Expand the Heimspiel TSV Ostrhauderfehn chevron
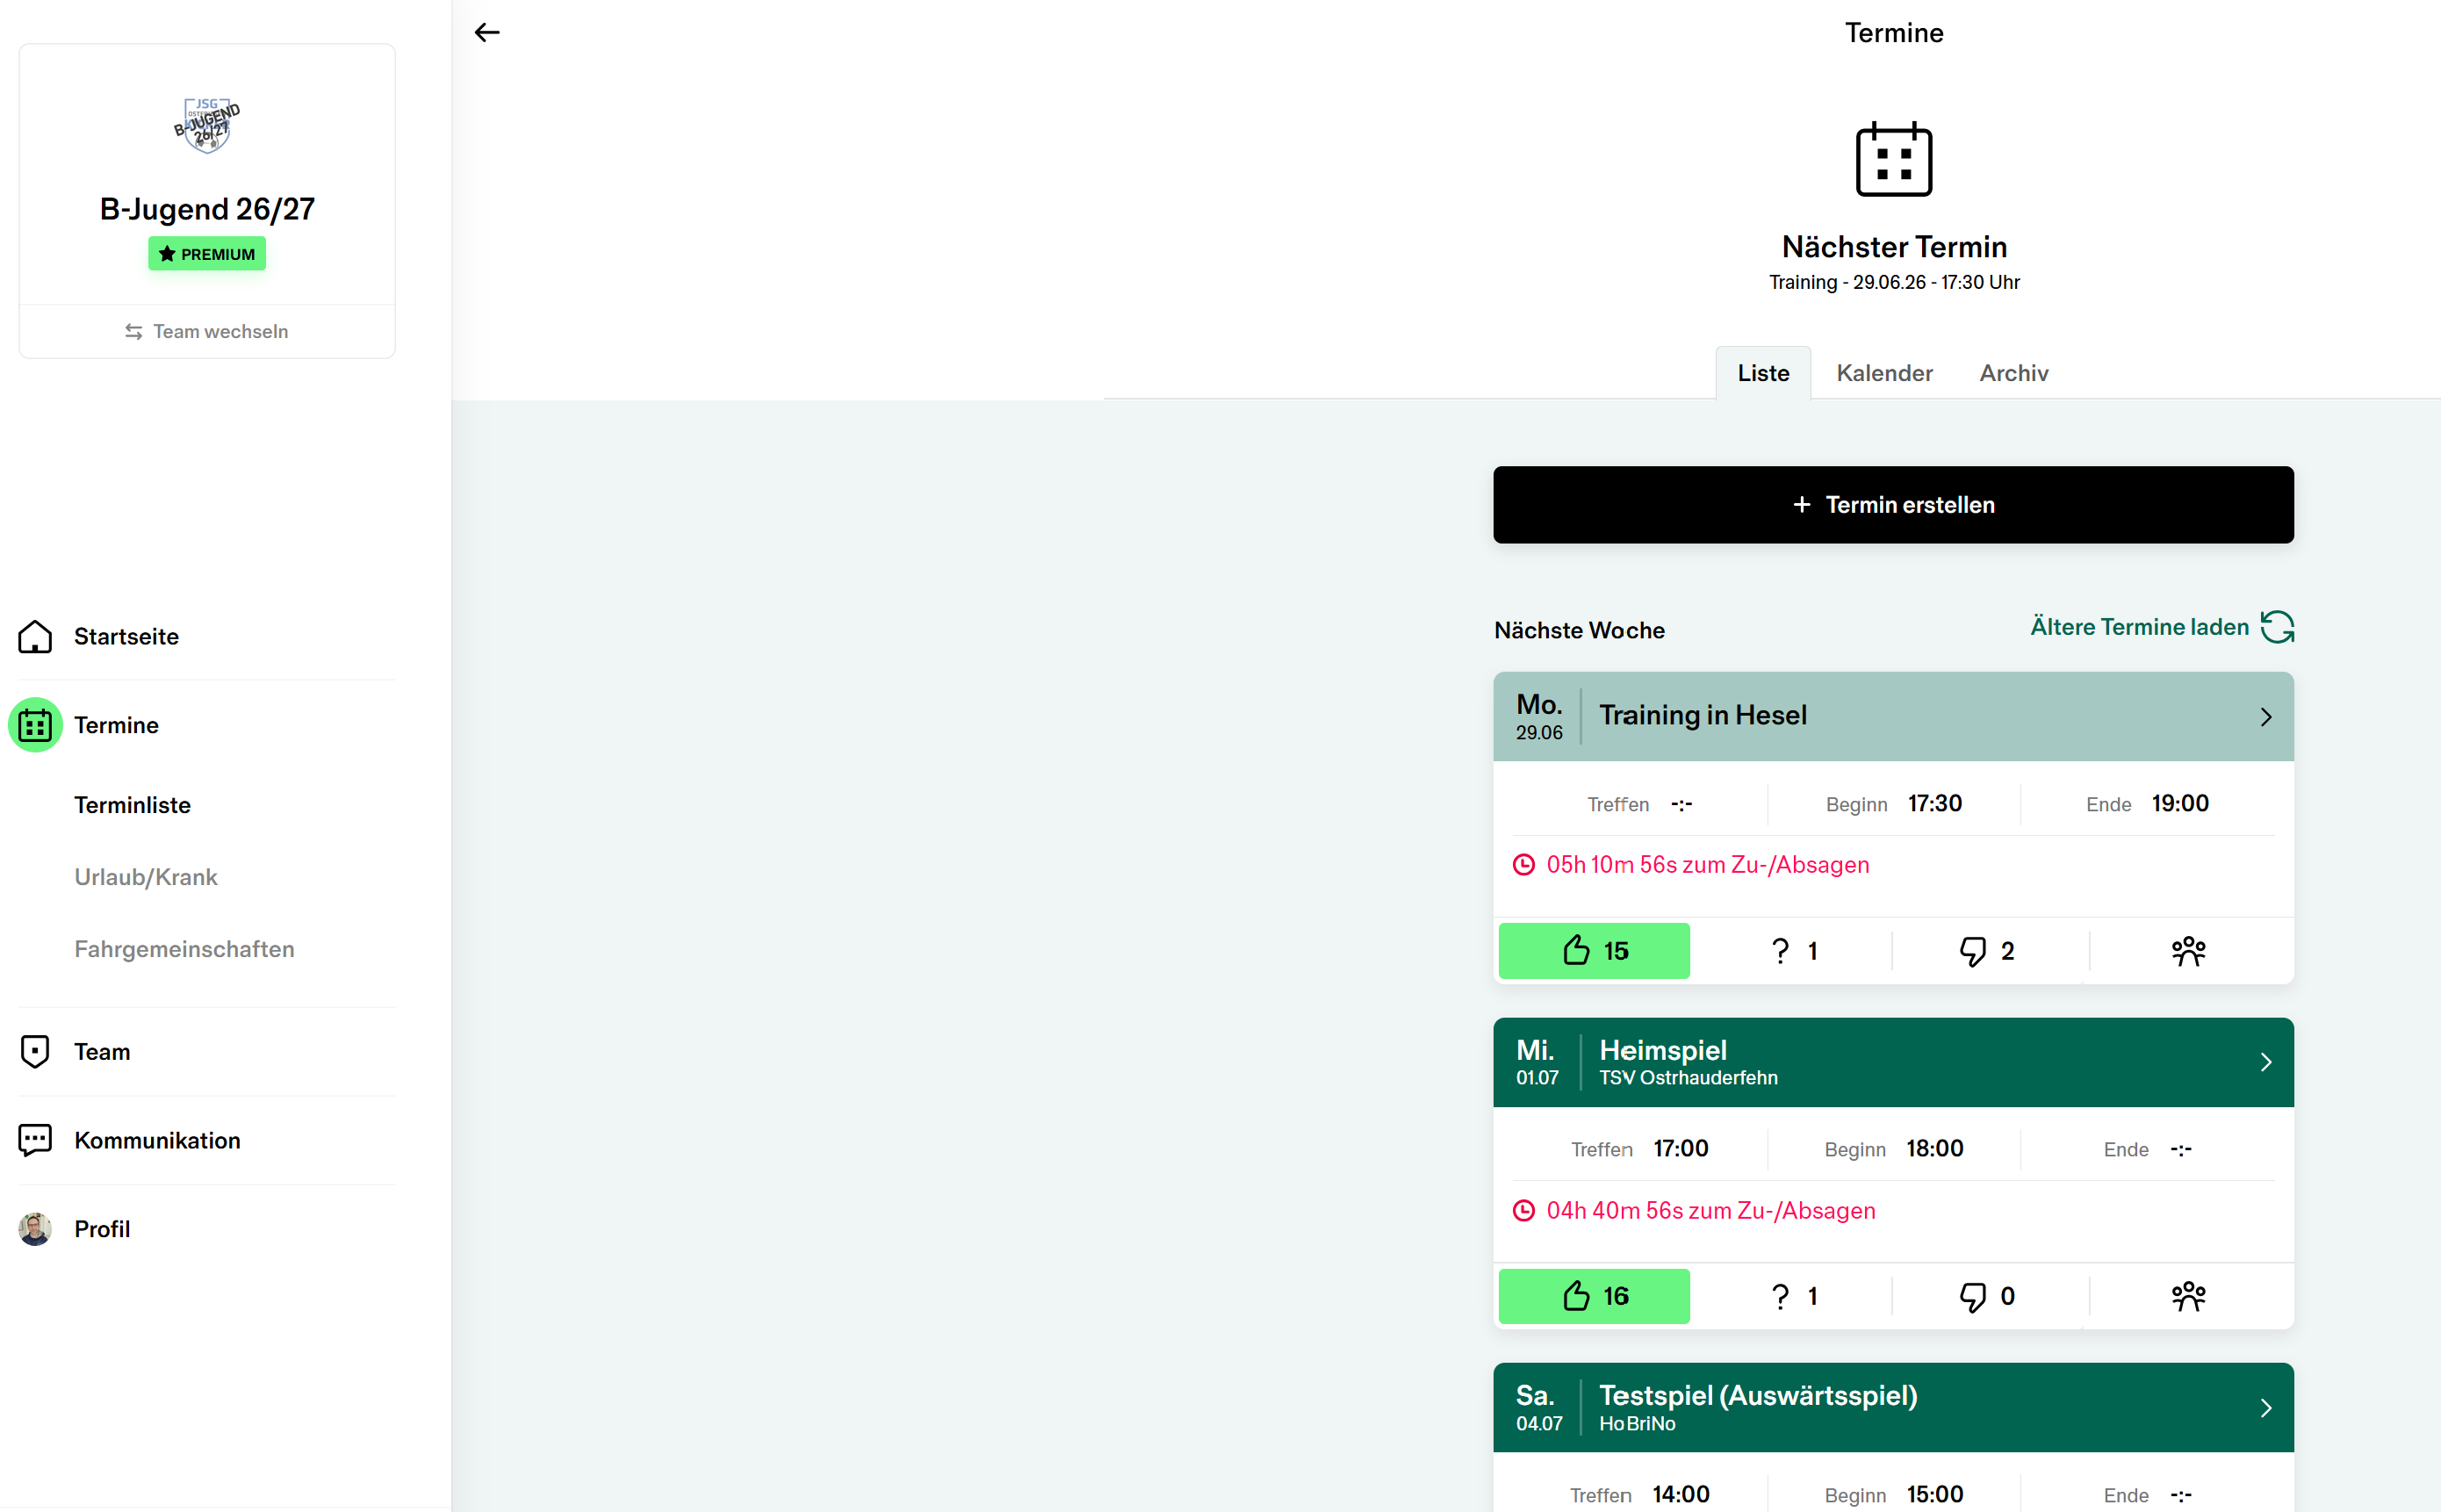 [x=2266, y=1062]
